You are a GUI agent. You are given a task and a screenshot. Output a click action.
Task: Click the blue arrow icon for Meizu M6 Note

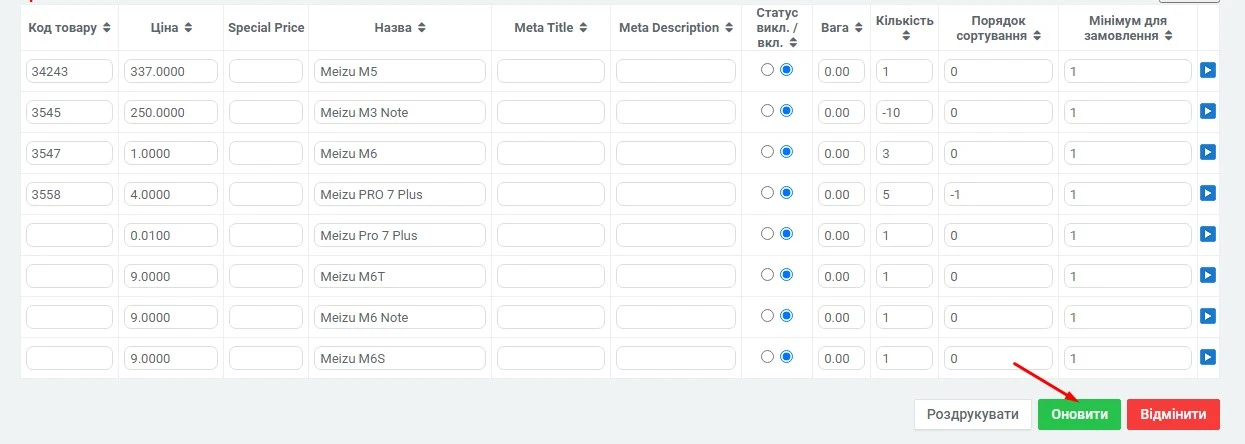1208,316
